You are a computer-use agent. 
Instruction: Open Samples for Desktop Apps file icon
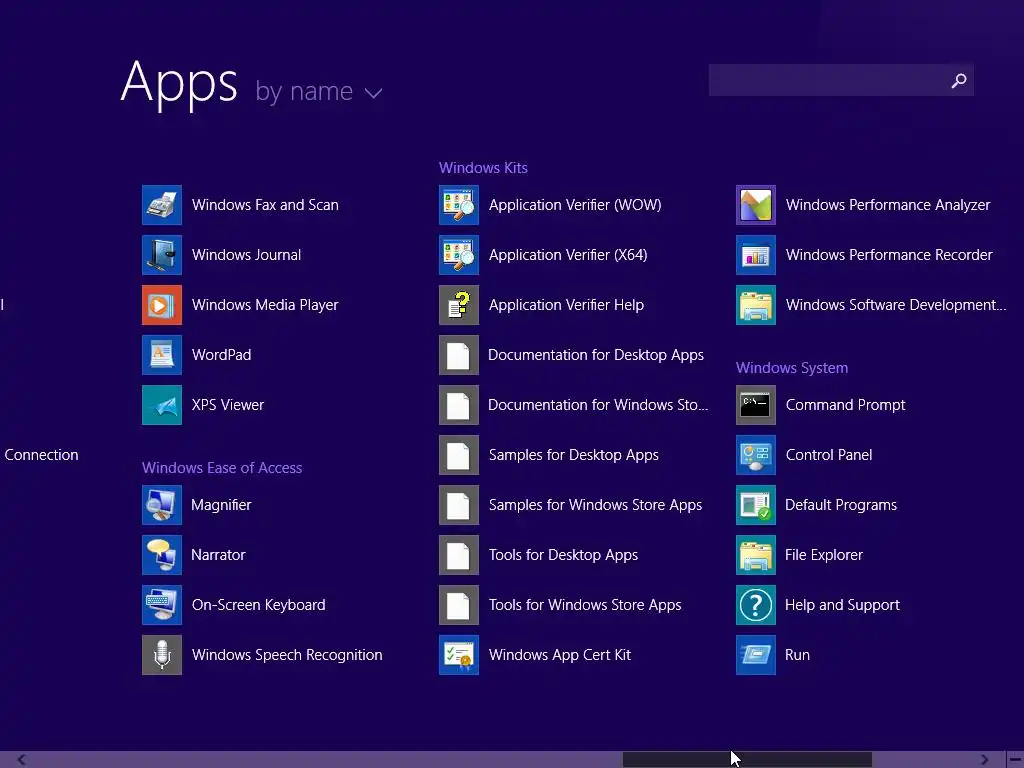coord(459,455)
